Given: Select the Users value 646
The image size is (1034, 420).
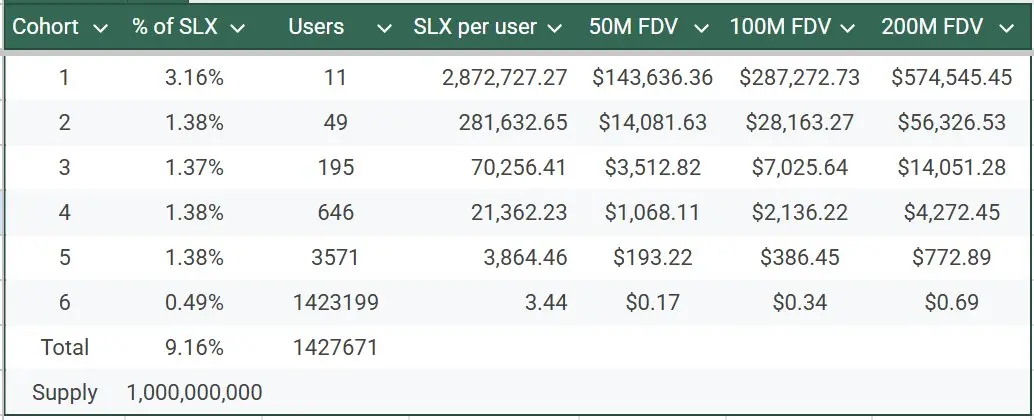Looking at the screenshot, I should click(335, 212).
